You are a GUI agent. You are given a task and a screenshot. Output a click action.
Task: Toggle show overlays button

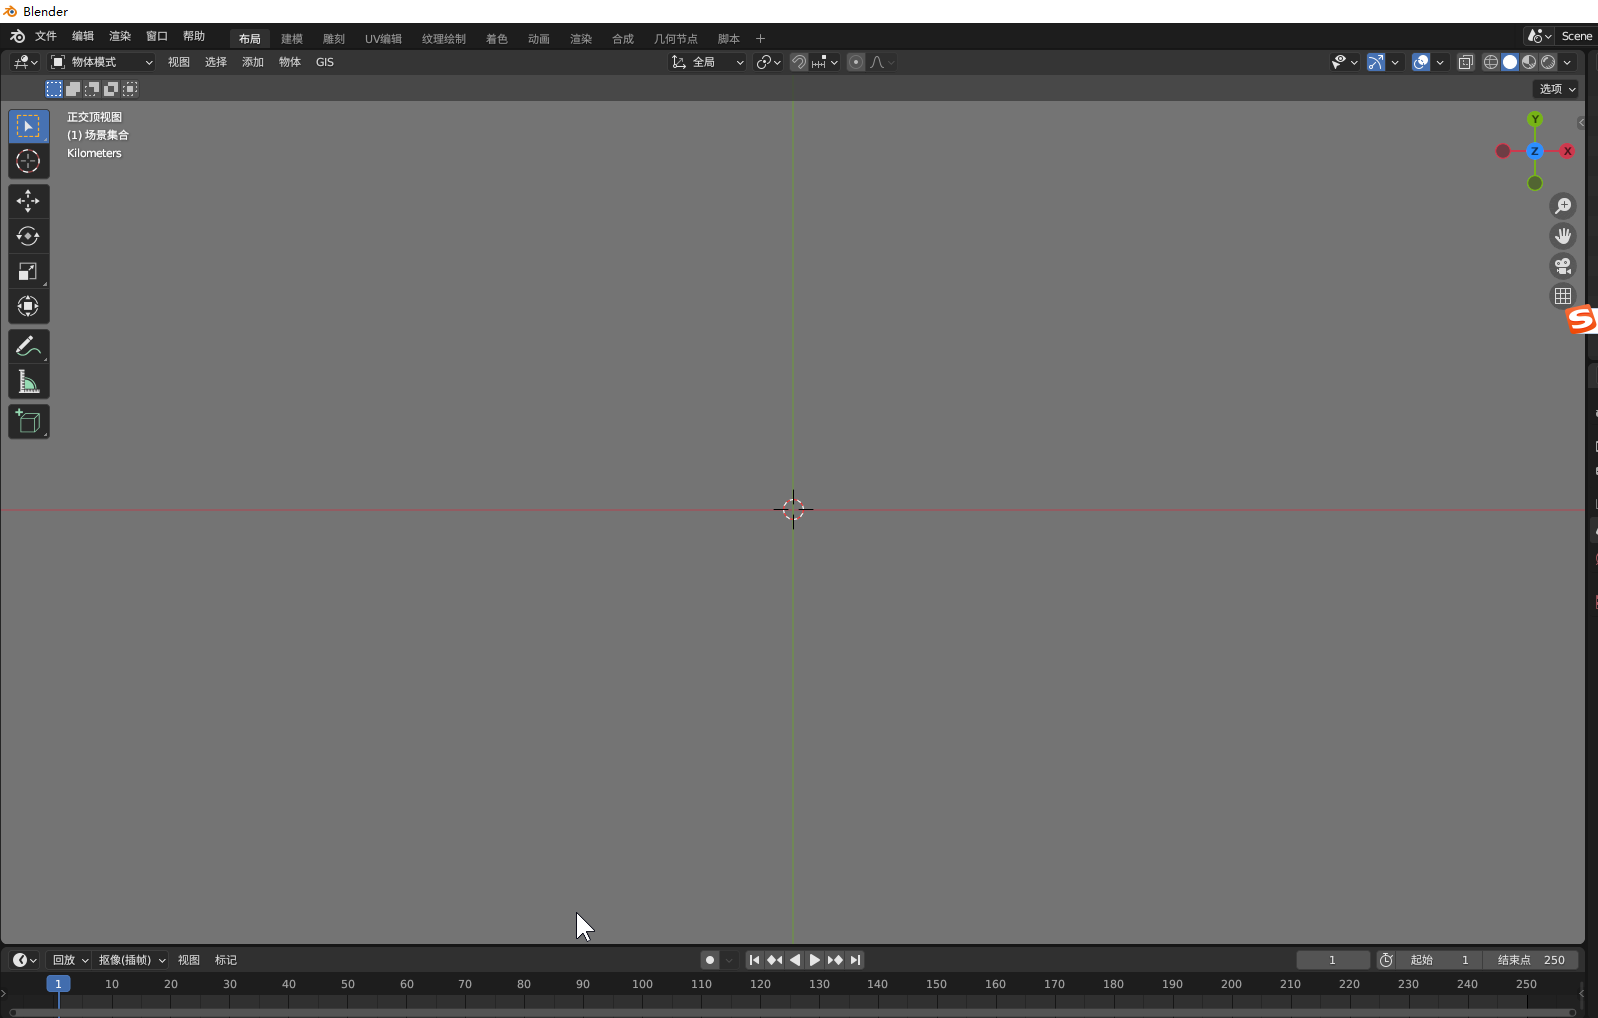[x=1421, y=62]
